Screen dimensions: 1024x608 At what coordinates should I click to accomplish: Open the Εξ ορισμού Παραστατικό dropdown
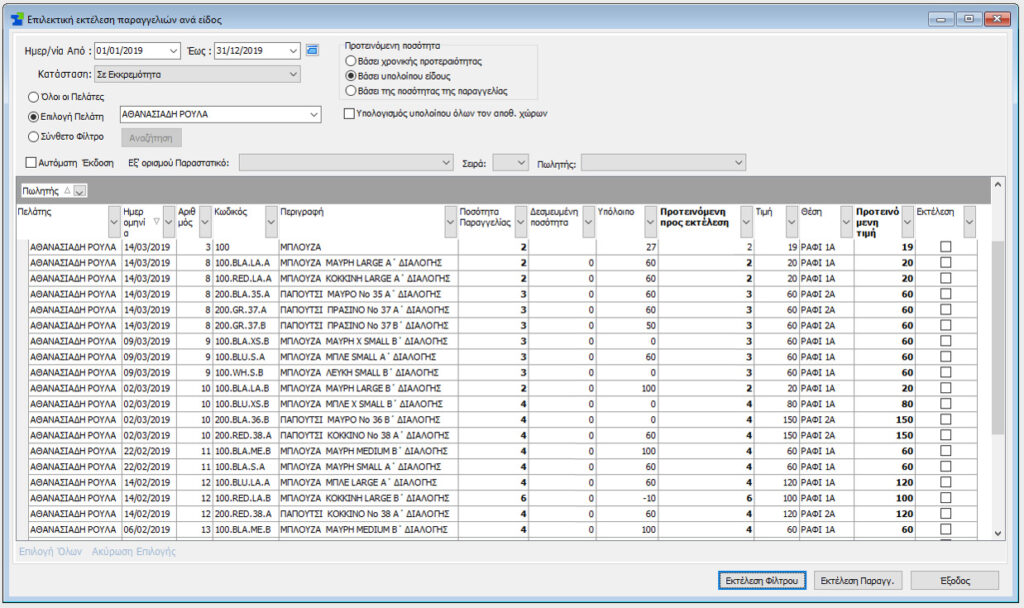446,163
